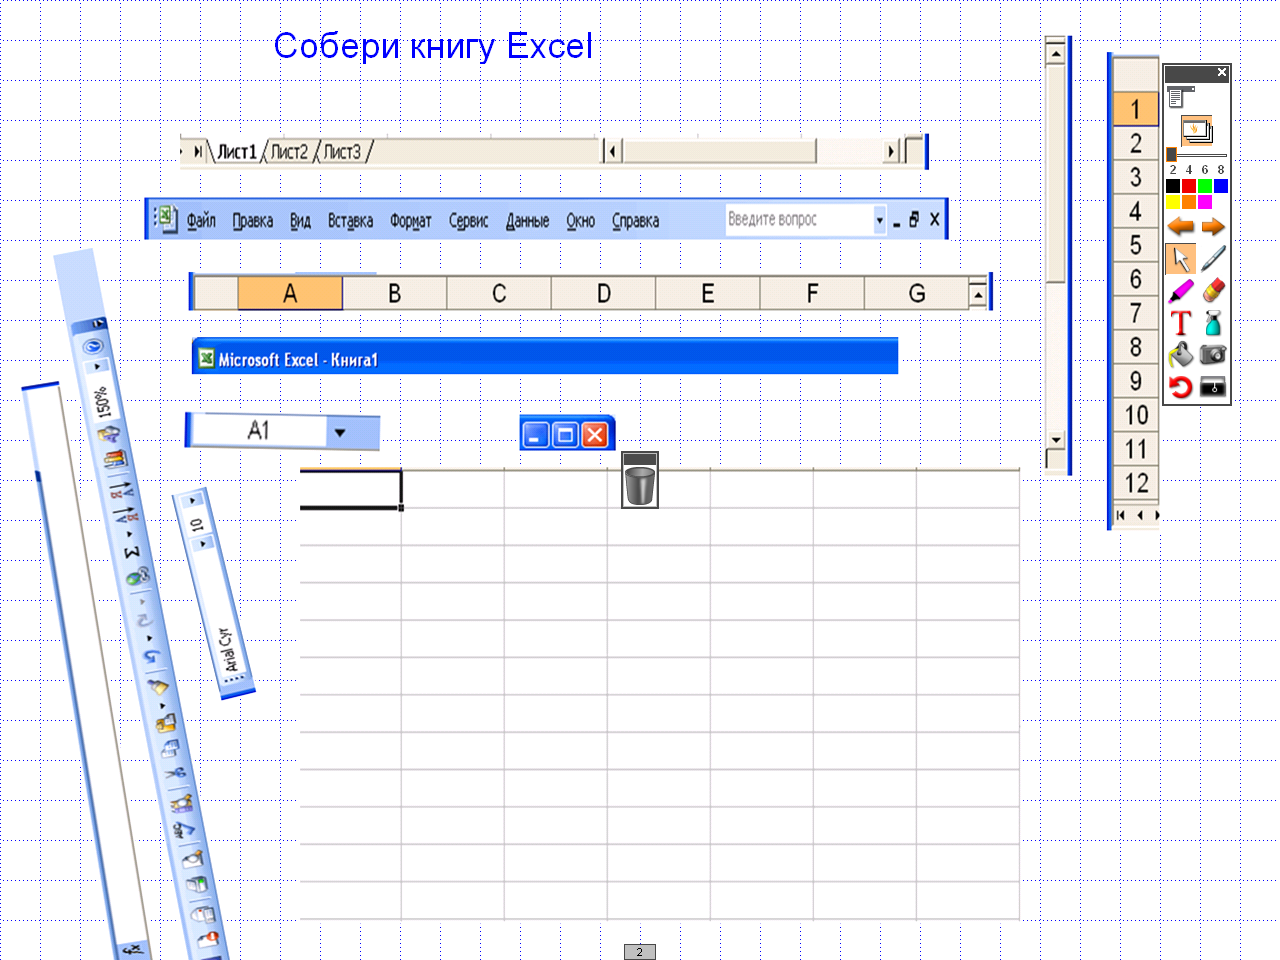The height and width of the screenshot is (960, 1280).
Task: Select row header 7
Action: click(x=1135, y=313)
